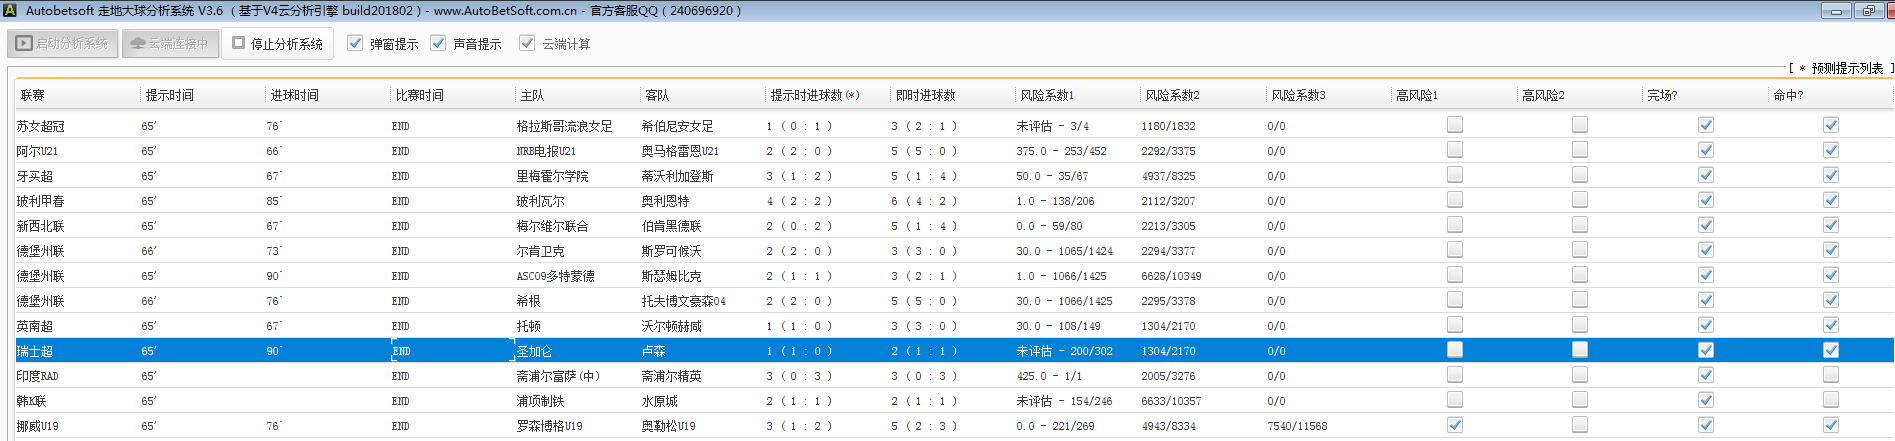Sort by the 联赛 column header
The width and height of the screenshot is (1895, 441).
point(33,95)
